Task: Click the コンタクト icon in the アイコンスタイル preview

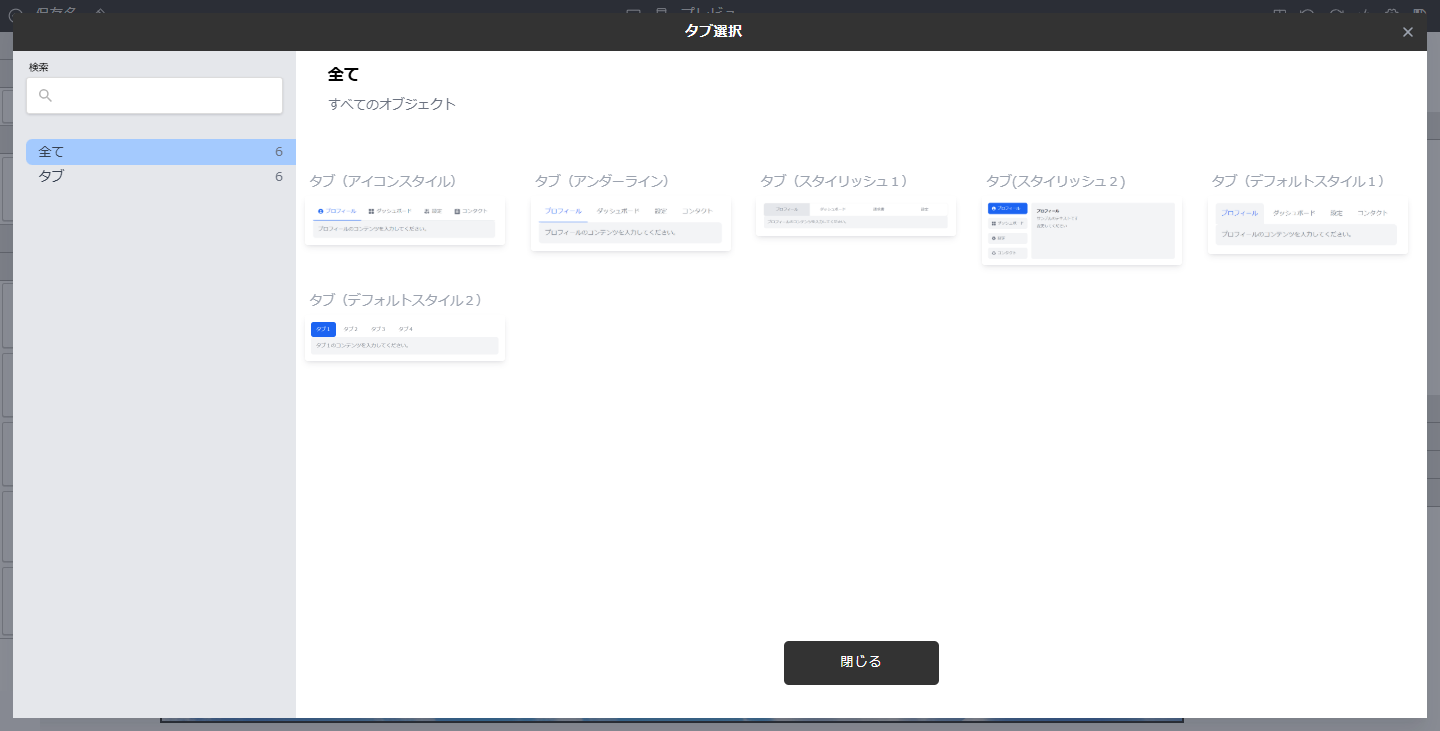Action: (x=457, y=211)
